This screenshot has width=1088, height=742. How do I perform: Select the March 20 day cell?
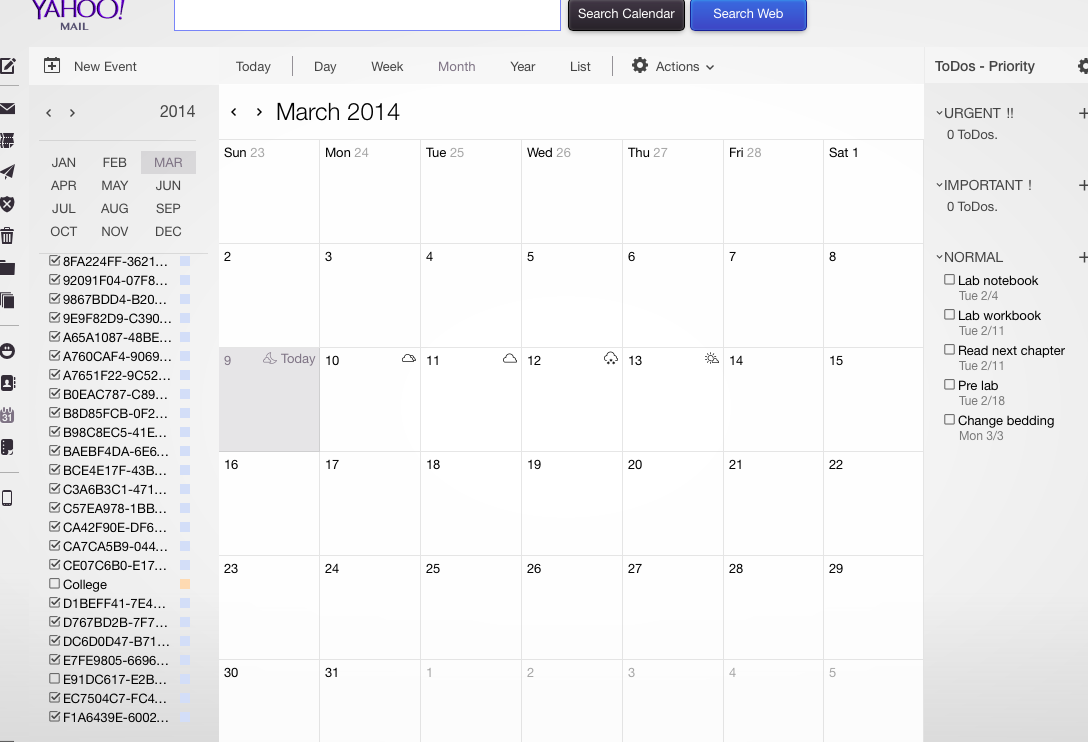(672, 503)
